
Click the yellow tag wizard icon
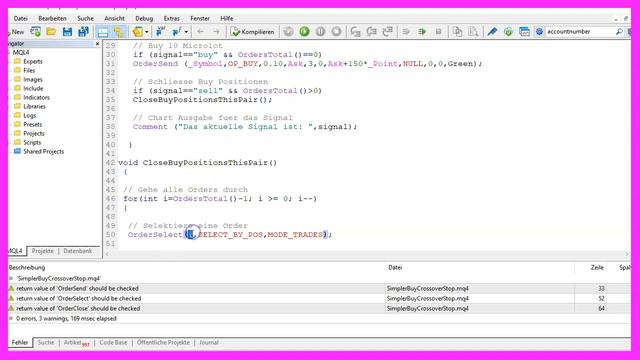(x=137, y=31)
